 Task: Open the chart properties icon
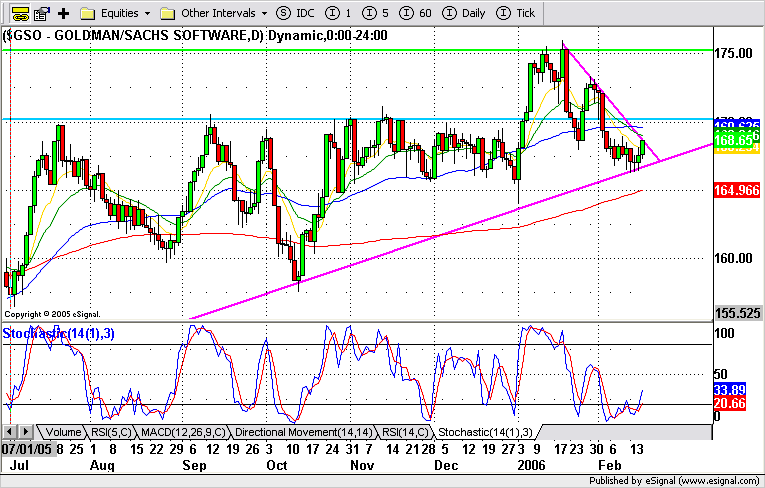pyautogui.click(x=42, y=13)
